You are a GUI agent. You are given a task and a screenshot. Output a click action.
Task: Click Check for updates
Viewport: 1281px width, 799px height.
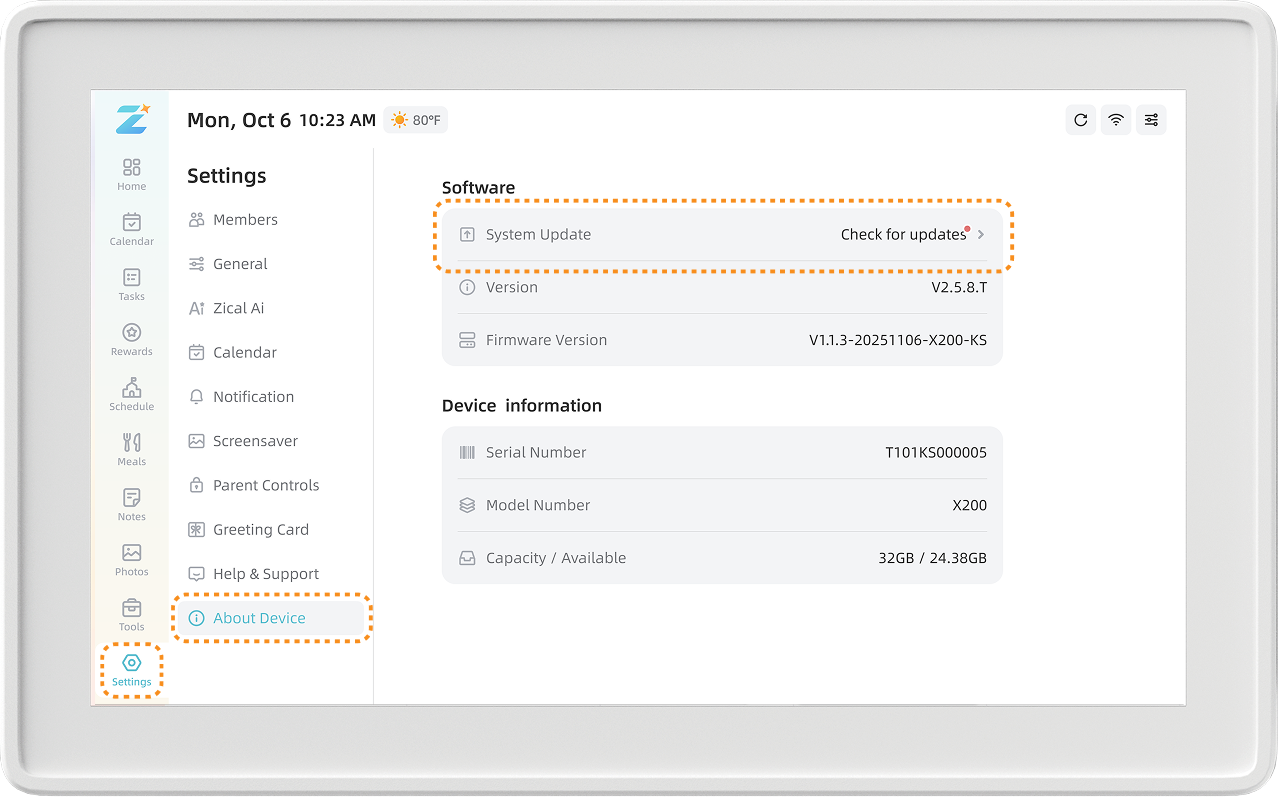point(904,235)
